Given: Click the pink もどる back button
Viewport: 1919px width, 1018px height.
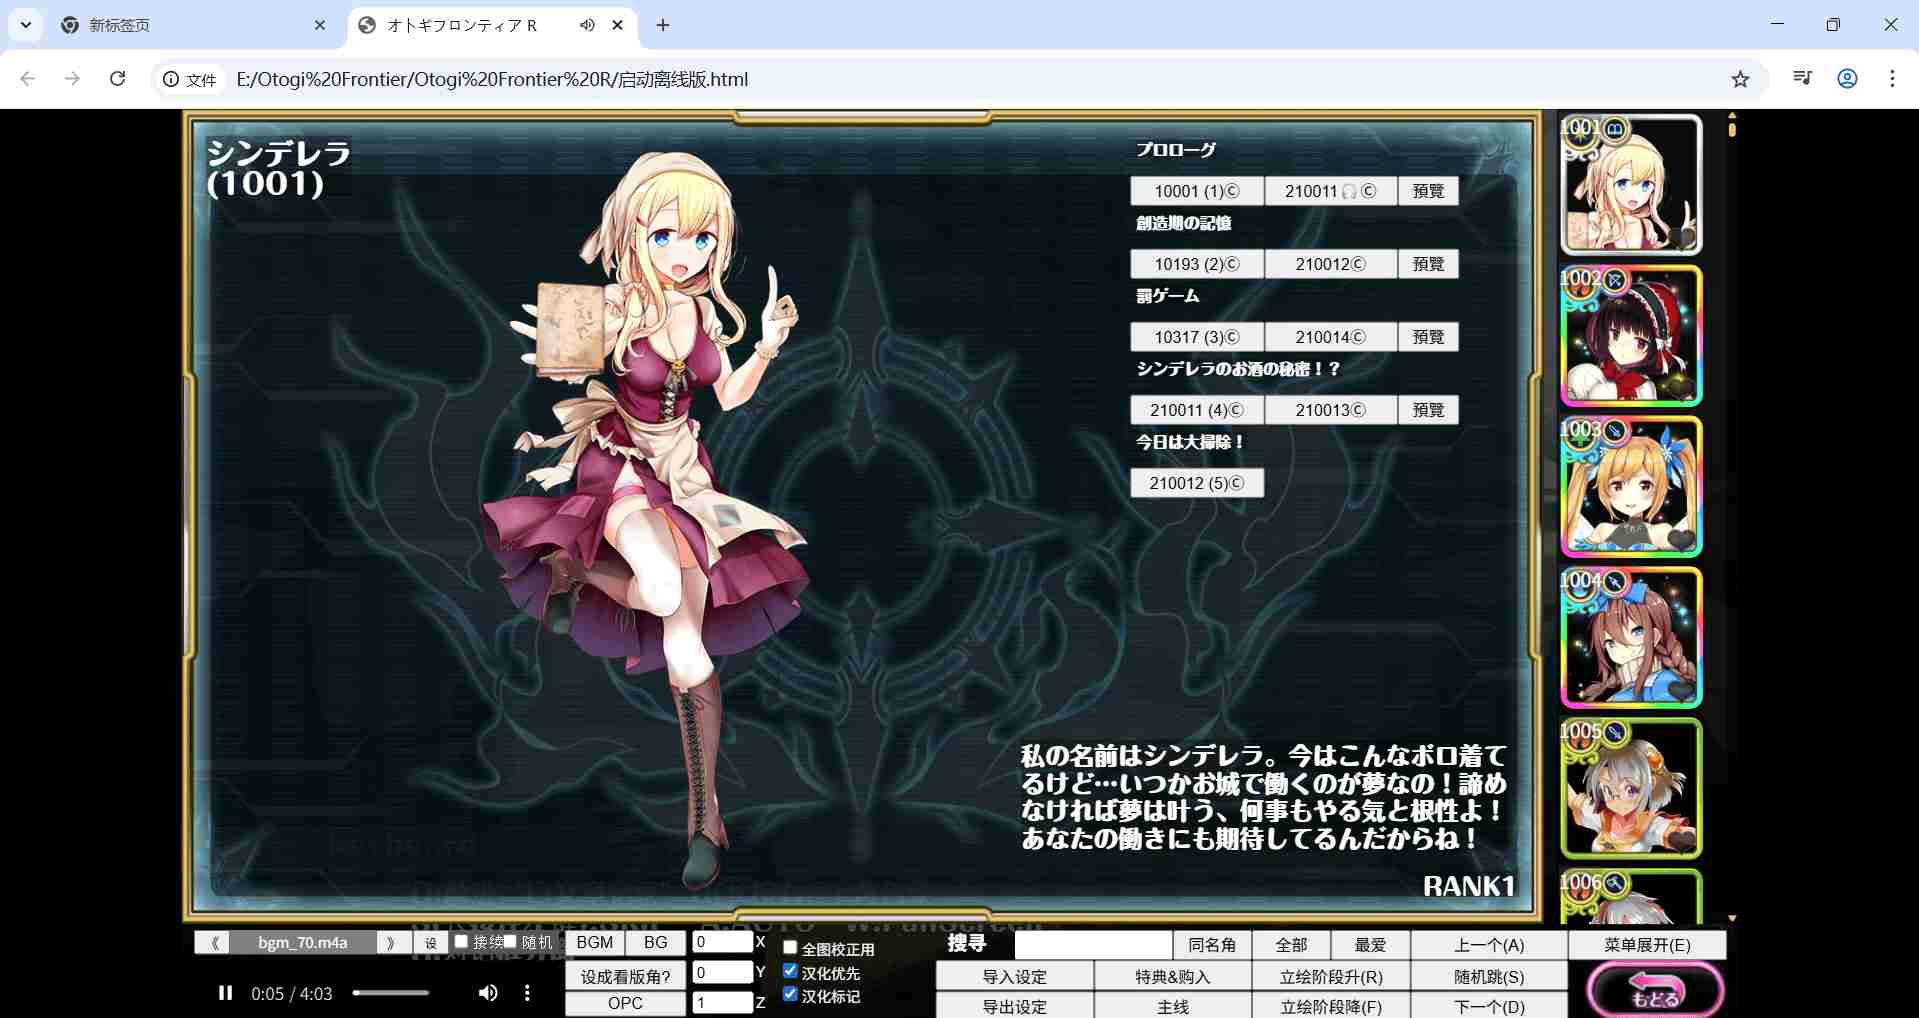Looking at the screenshot, I should click(x=1655, y=991).
